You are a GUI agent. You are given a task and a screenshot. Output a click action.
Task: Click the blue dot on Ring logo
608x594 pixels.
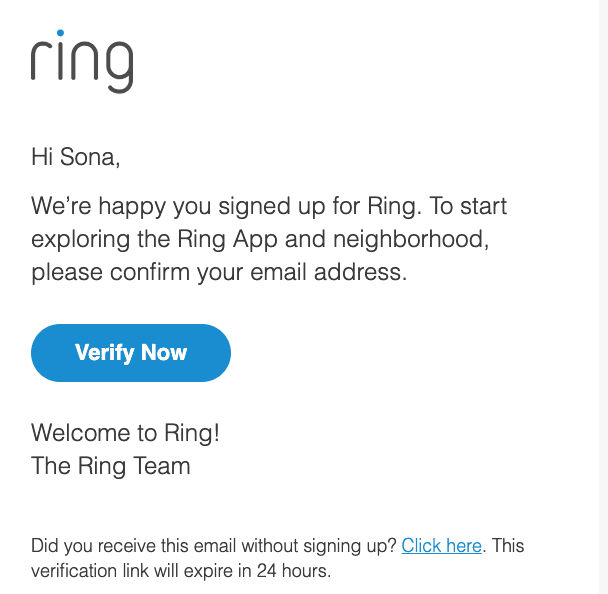pyautogui.click(x=59, y=35)
